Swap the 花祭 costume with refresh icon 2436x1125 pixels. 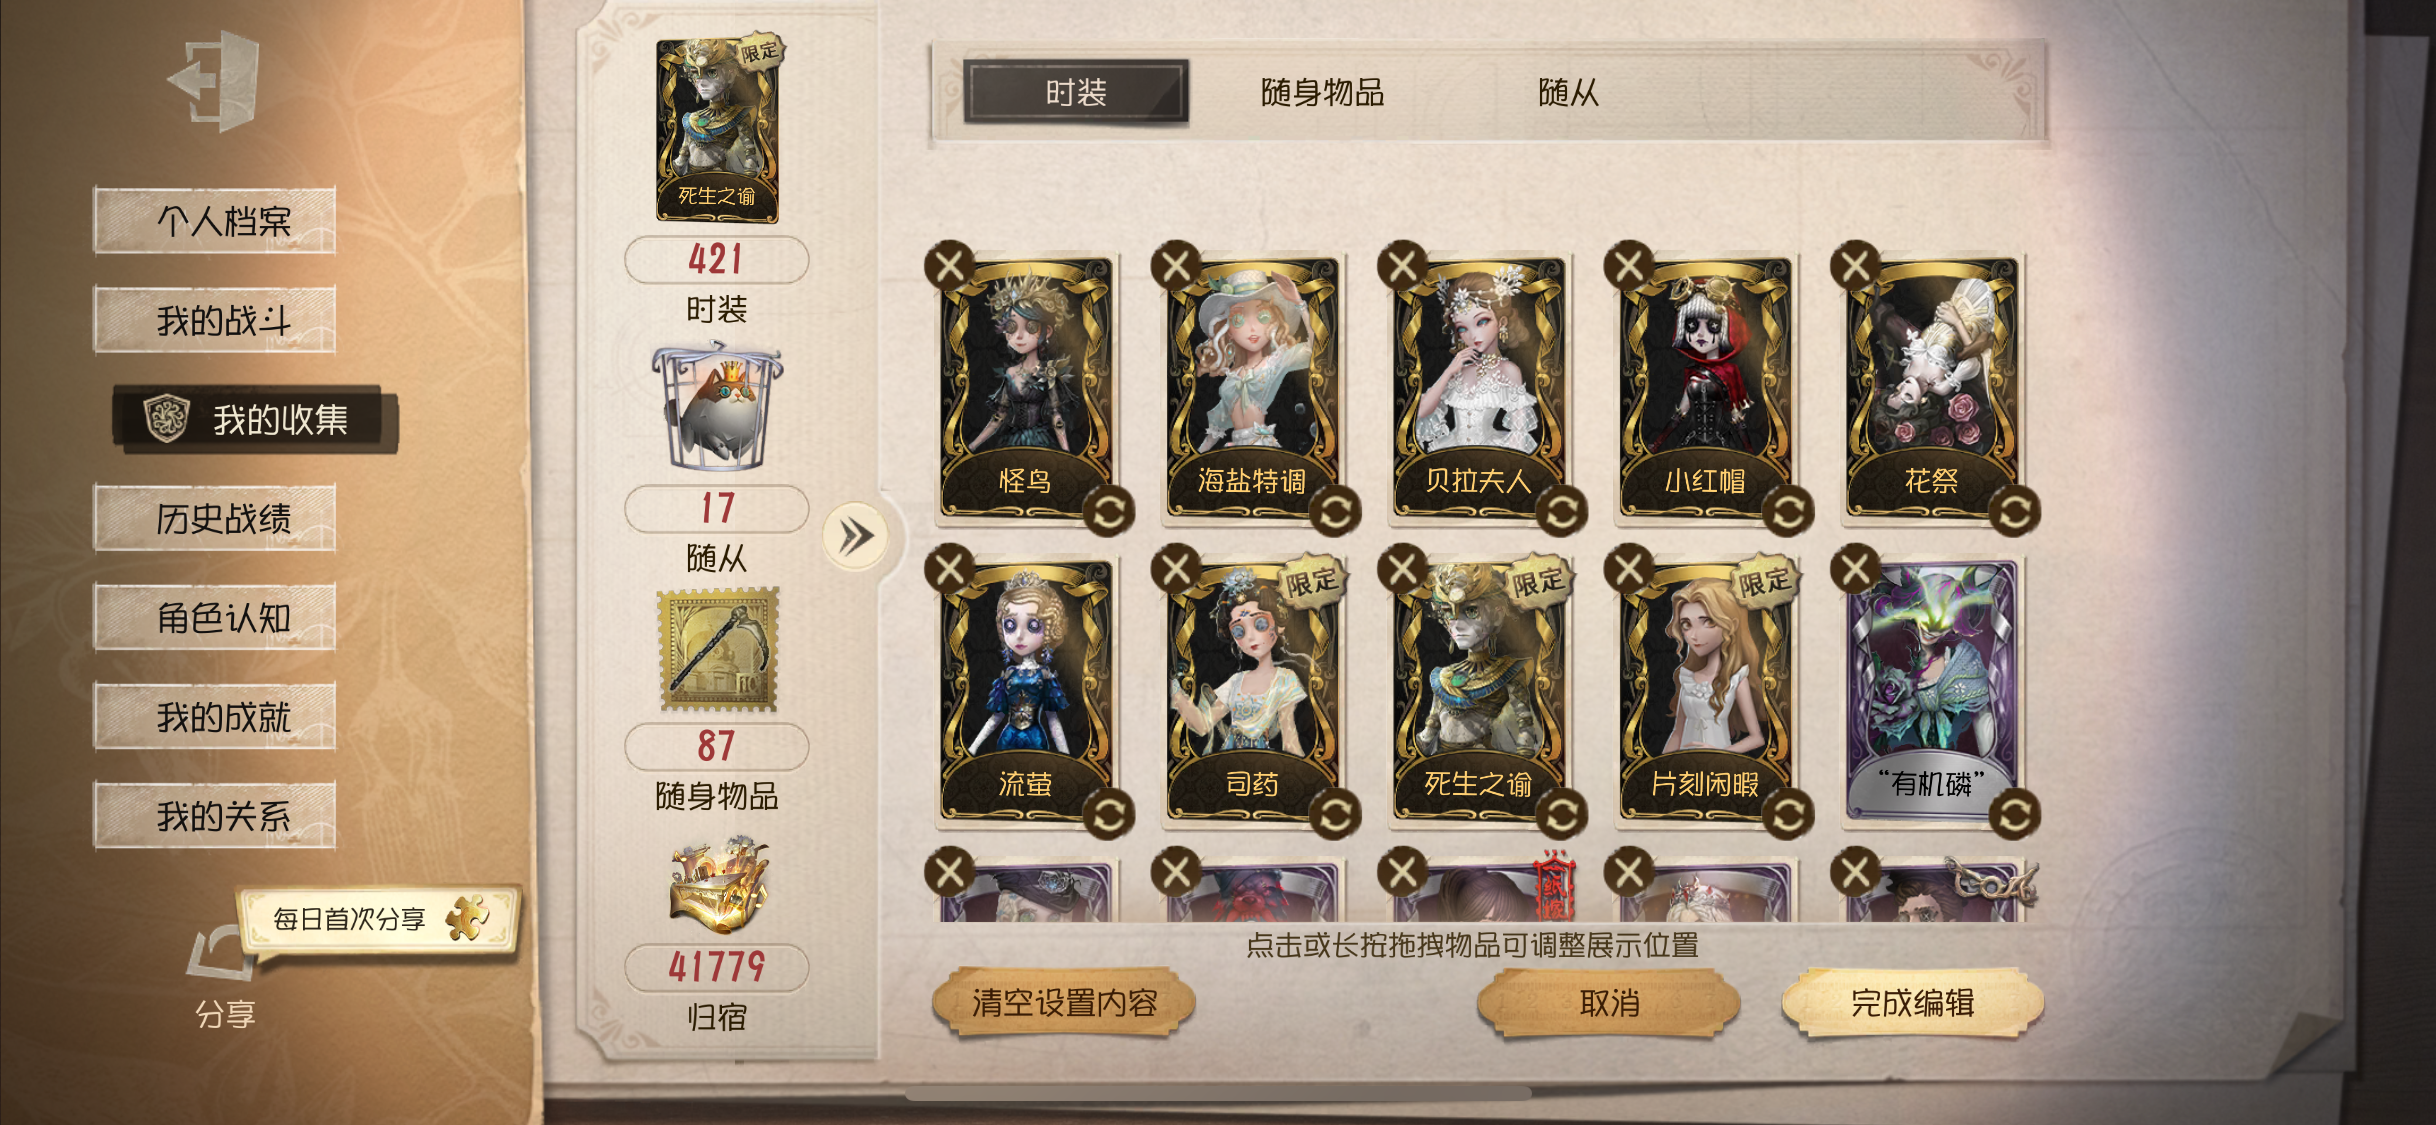click(x=2014, y=512)
